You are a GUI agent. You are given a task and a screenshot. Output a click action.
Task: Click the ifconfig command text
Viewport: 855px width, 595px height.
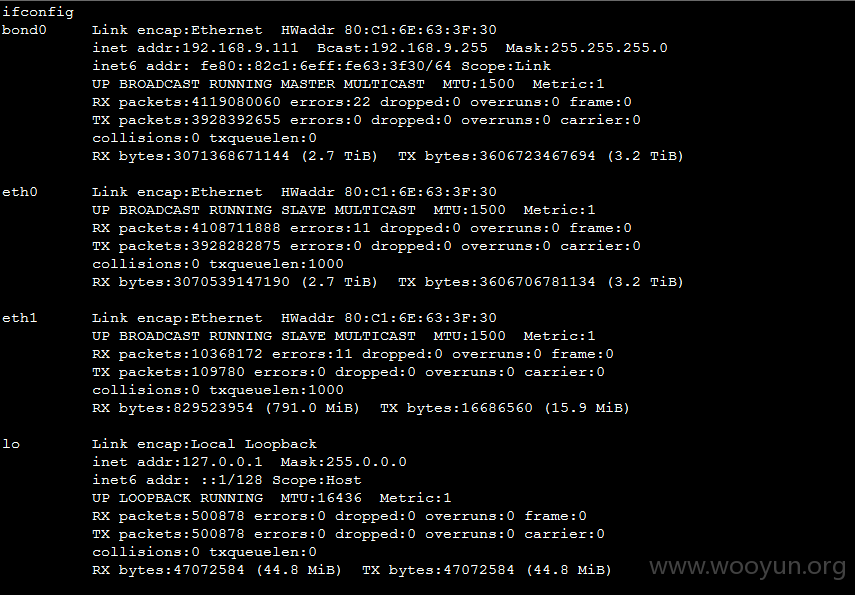point(38,12)
